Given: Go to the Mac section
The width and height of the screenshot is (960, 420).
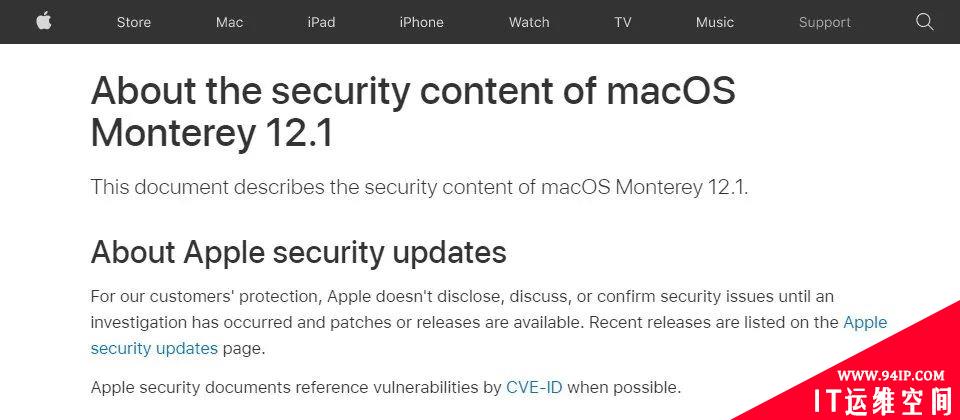Looking at the screenshot, I should click(x=230, y=22).
